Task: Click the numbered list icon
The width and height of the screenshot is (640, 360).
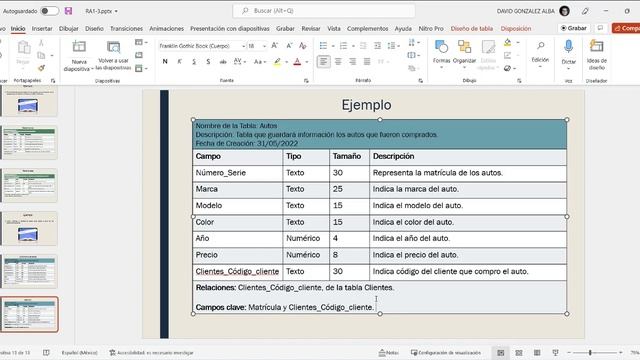Action: coord(343,46)
